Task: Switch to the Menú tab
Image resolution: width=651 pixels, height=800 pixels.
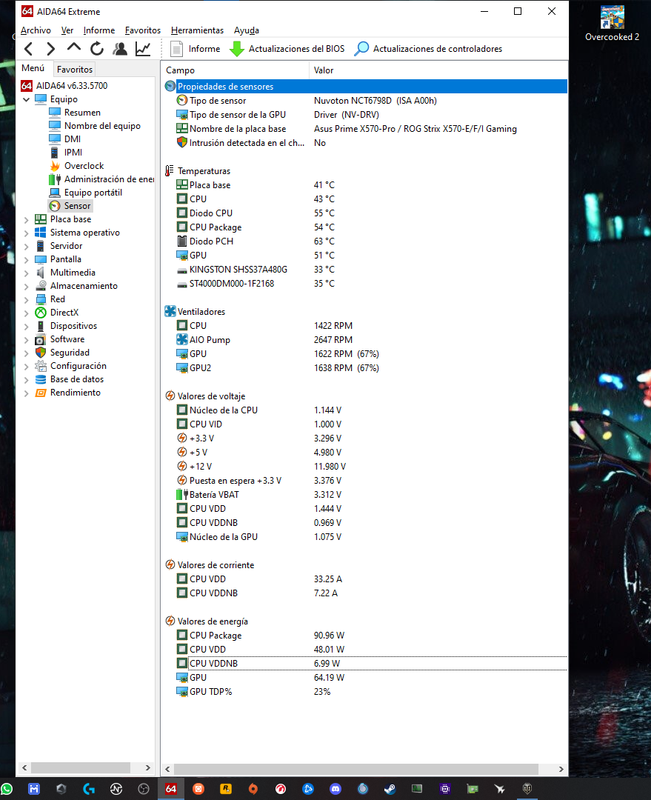Action: (33, 68)
